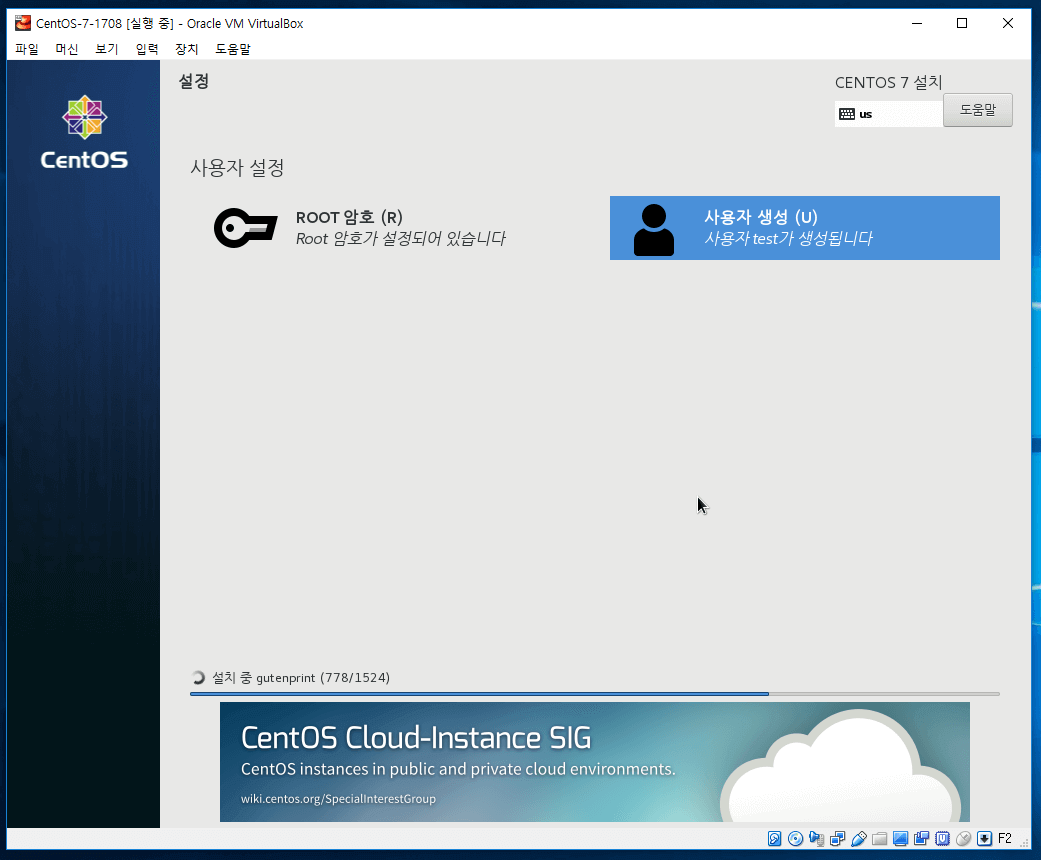Open the 머신 menu
Image resolution: width=1041 pixels, height=860 pixels.
click(x=67, y=49)
